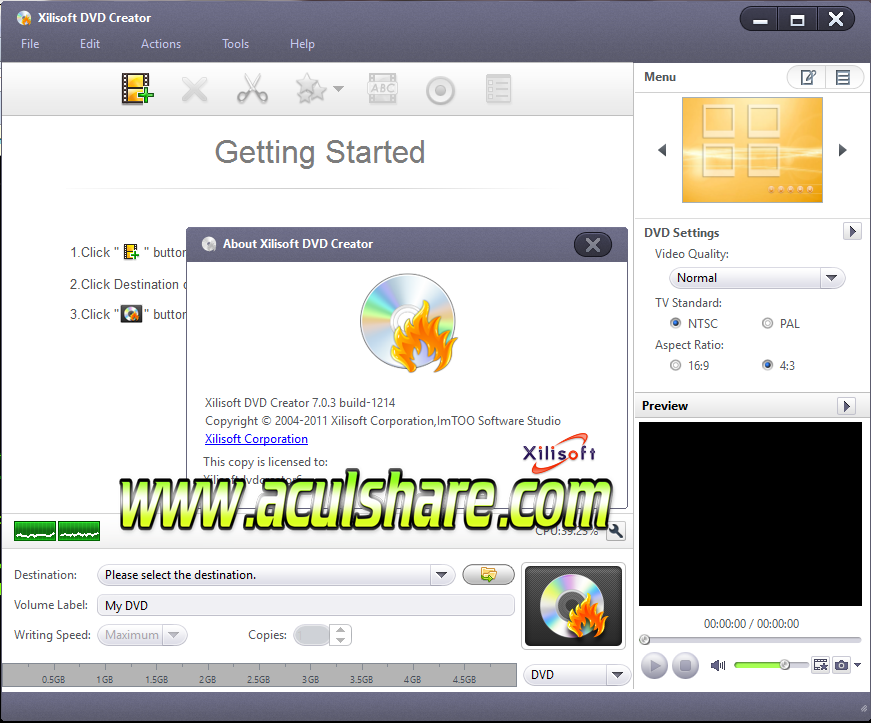Click the preview time 00:00:00 / 00:00:00
The image size is (871, 723).
click(752, 624)
